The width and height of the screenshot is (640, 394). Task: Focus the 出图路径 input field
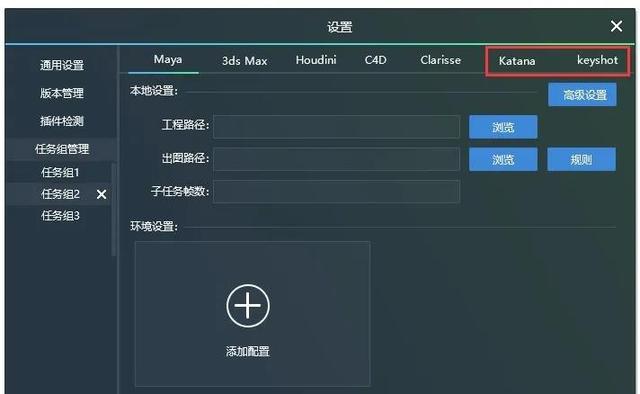coord(337,159)
